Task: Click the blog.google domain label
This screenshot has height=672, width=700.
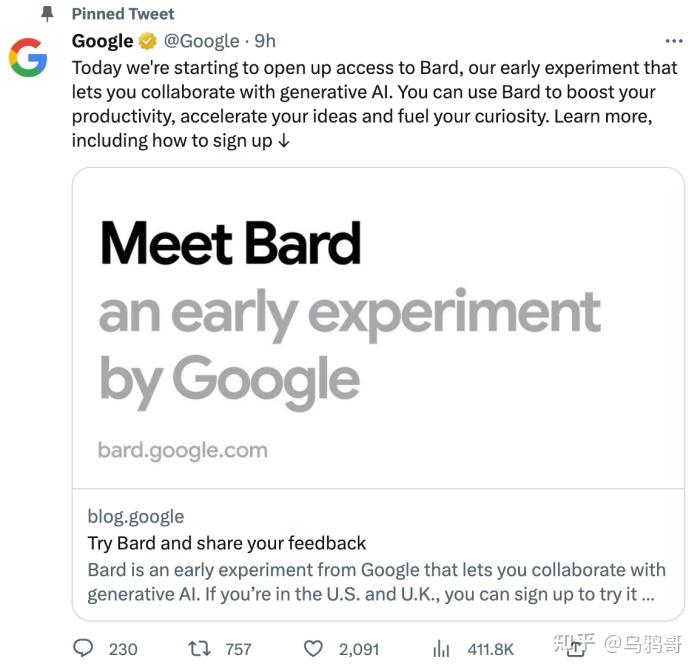Action: pyautogui.click(x=136, y=517)
